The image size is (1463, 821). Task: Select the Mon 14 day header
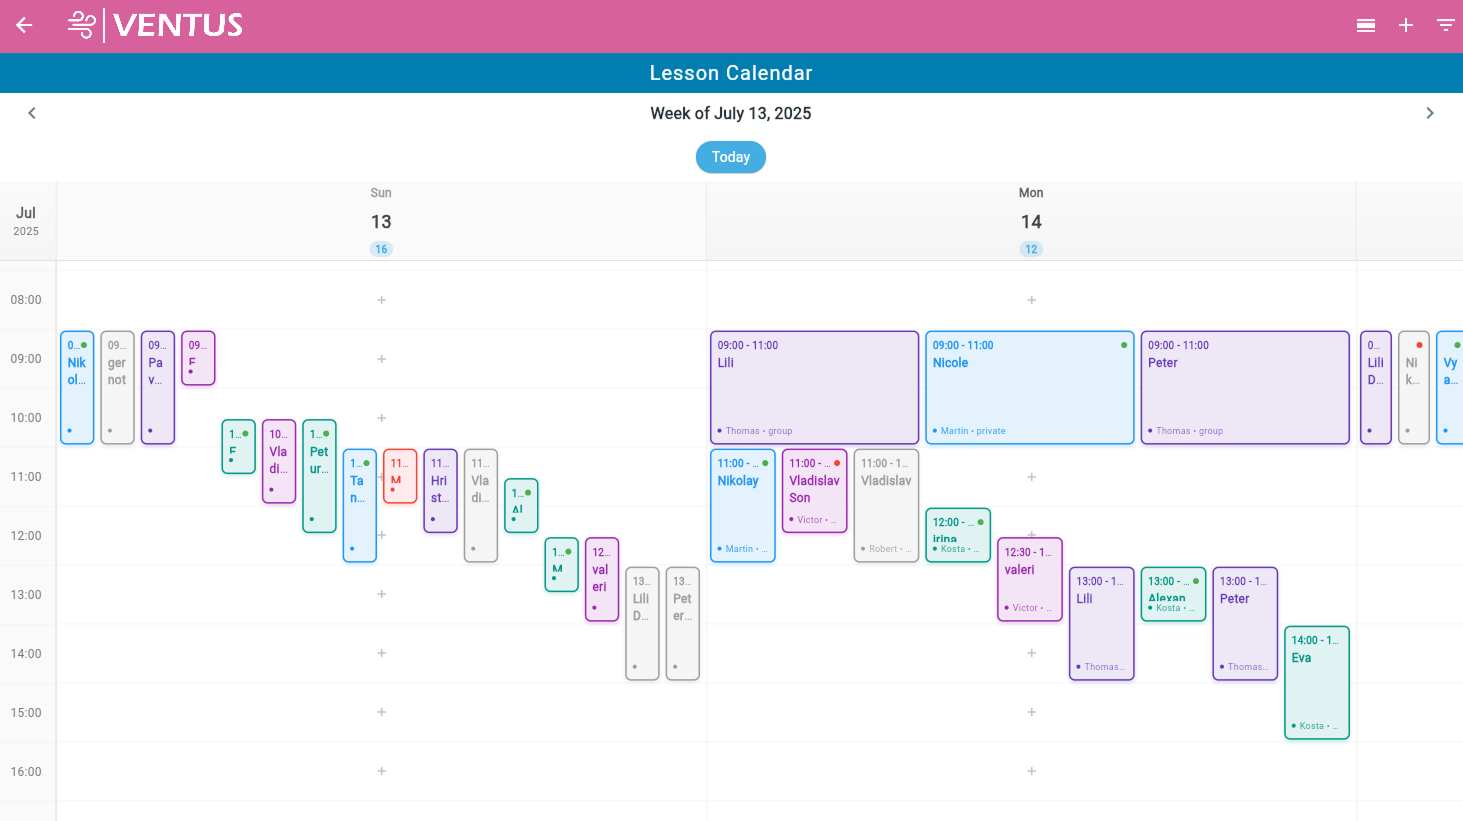click(x=1031, y=221)
